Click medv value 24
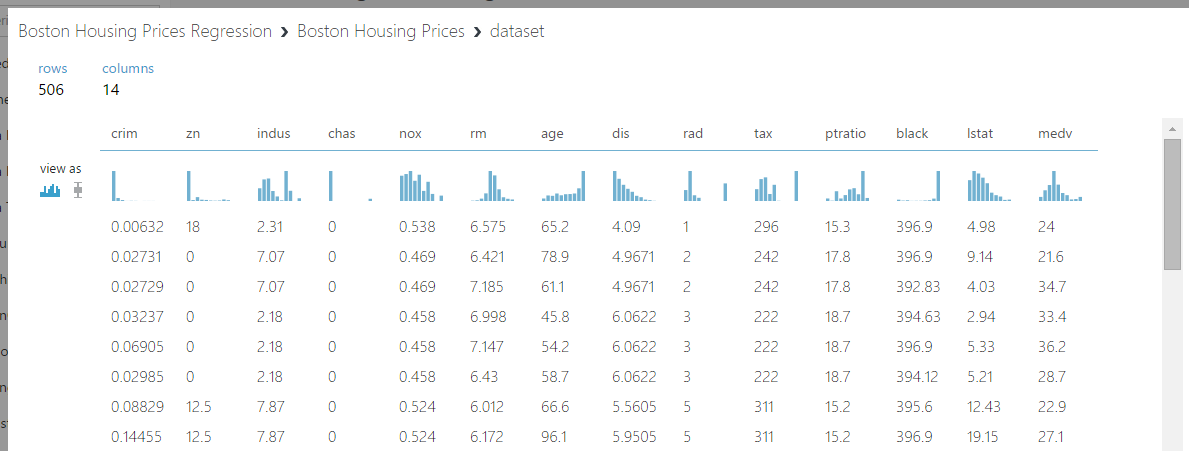1189x451 pixels. coord(1046,227)
